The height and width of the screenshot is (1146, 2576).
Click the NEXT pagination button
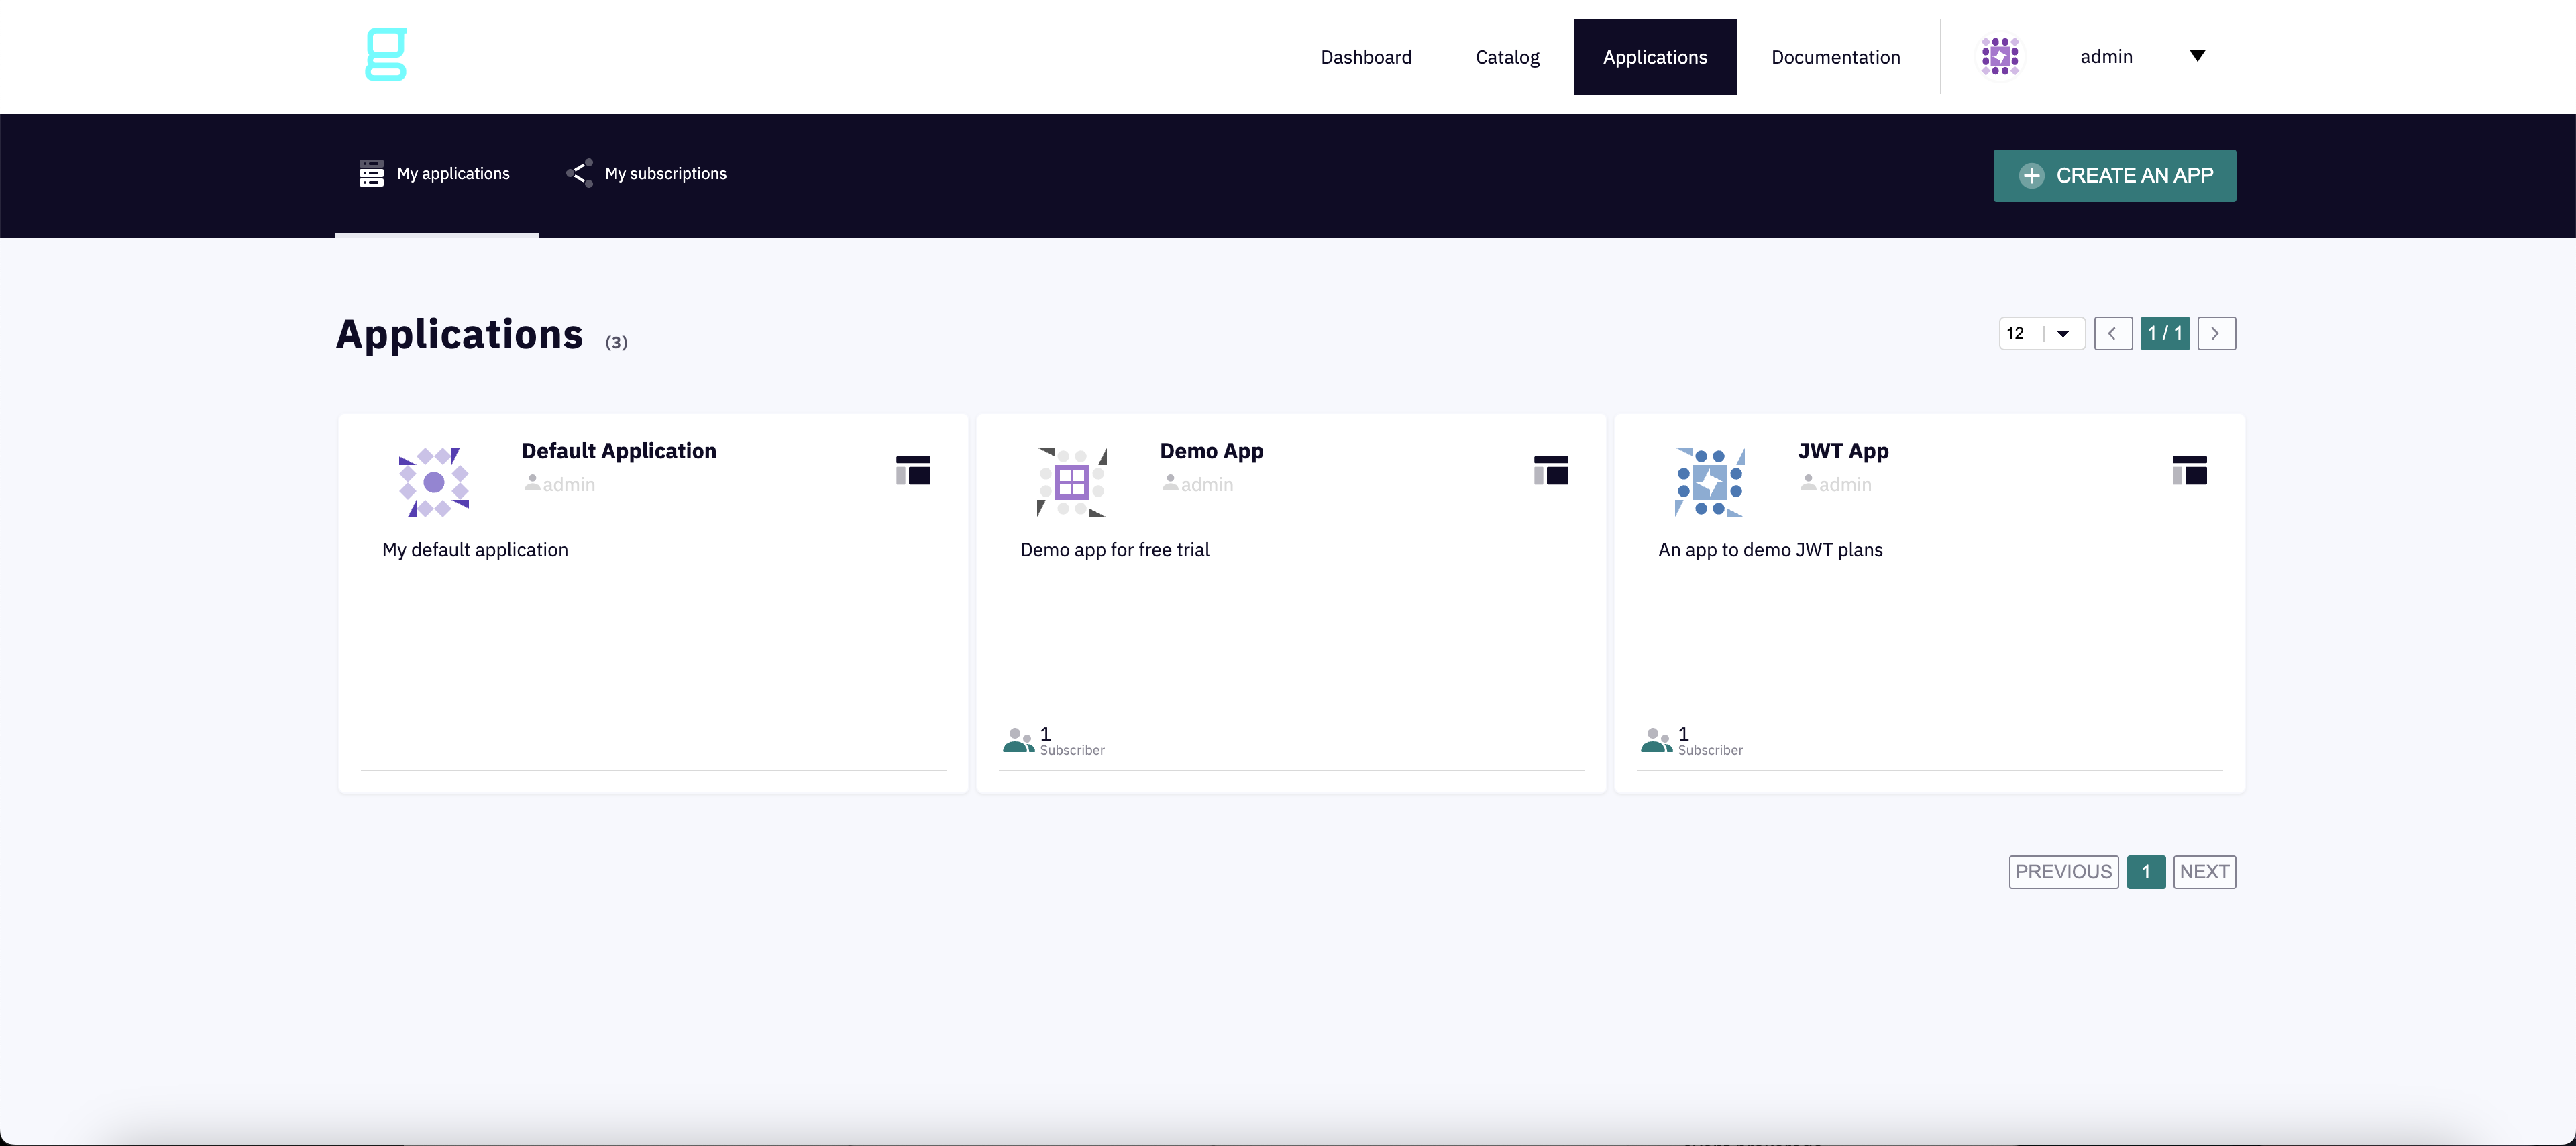click(x=2204, y=872)
